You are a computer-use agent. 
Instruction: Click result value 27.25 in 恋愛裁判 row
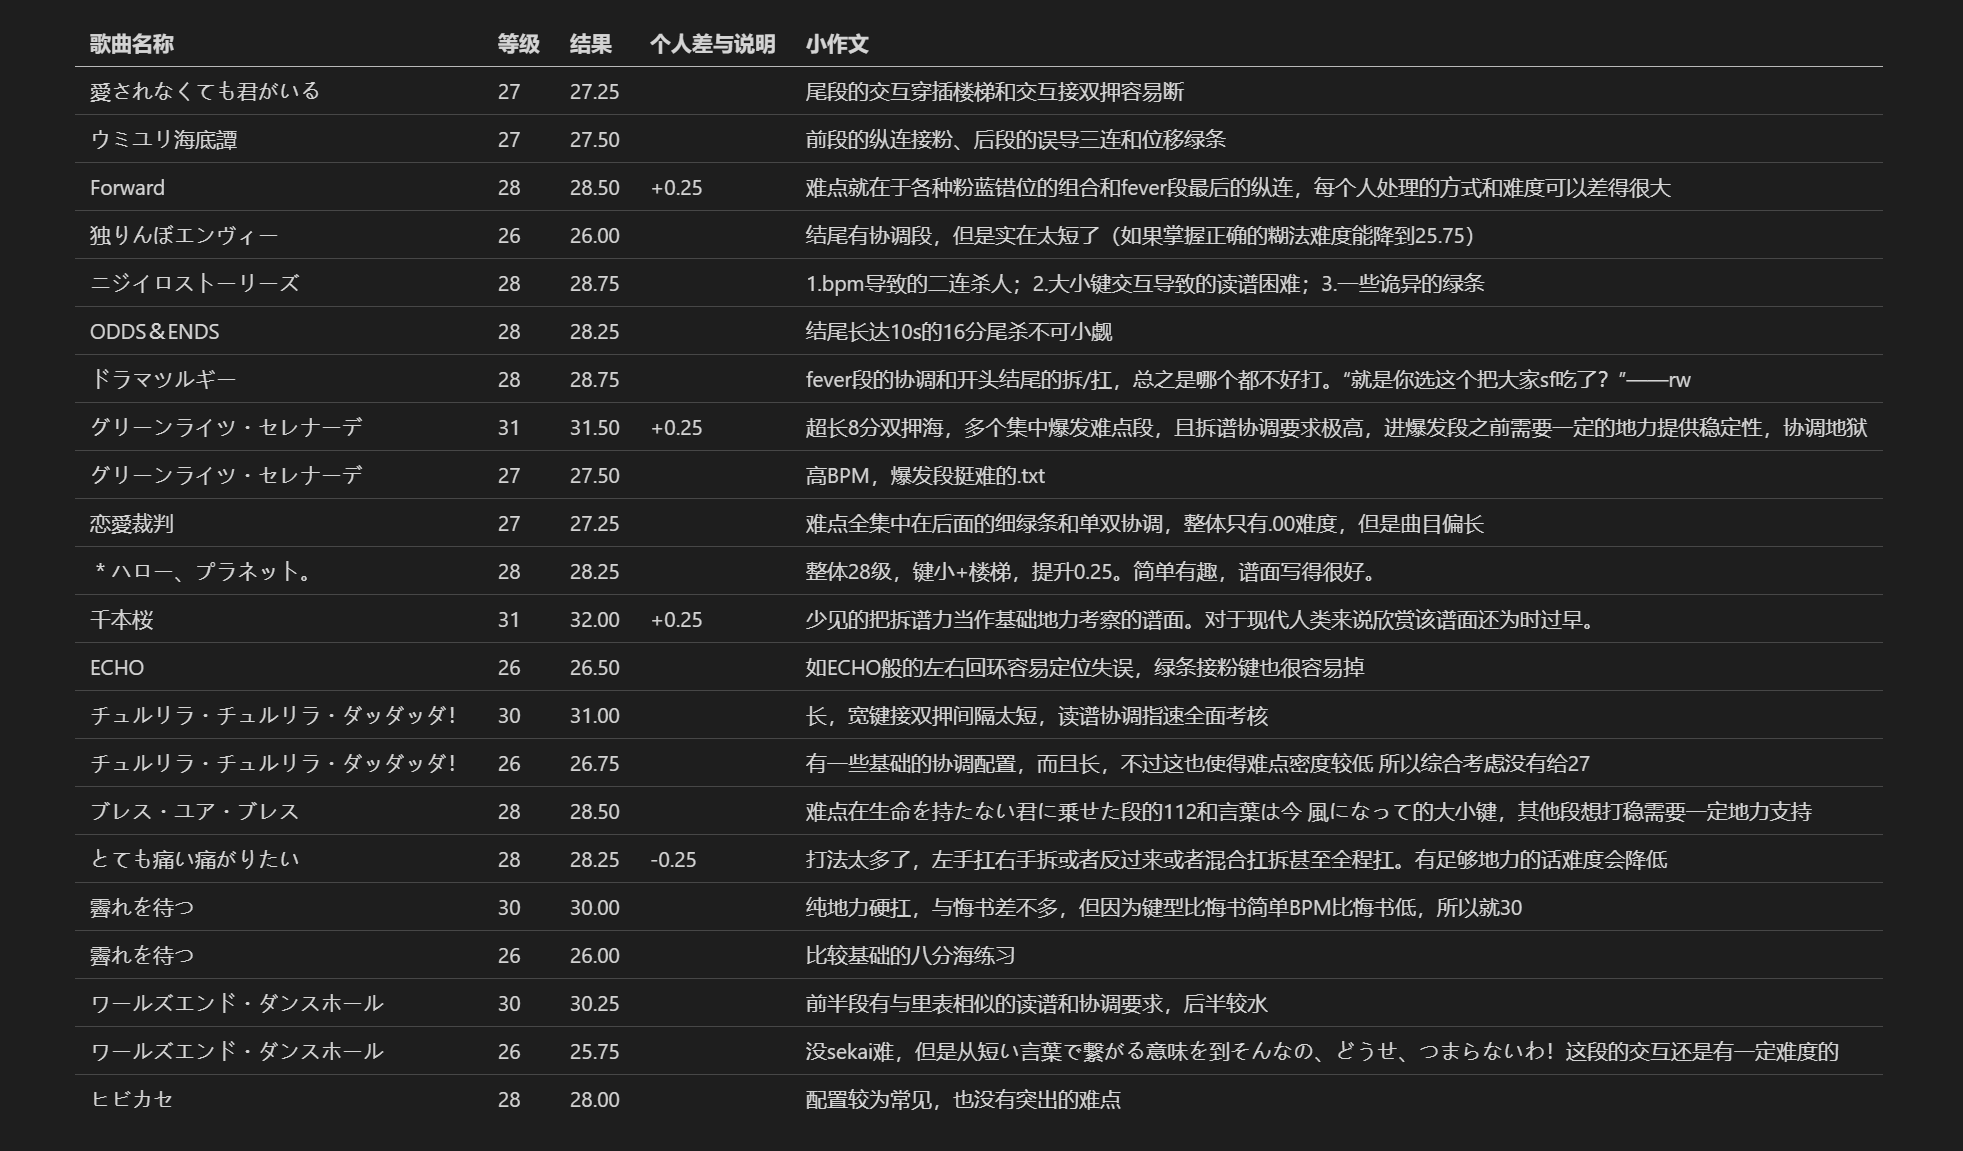[x=594, y=523]
